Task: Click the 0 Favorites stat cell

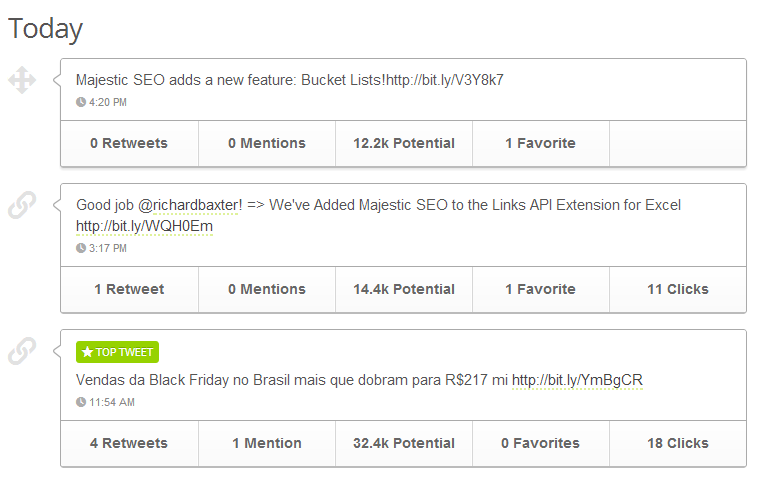Action: click(x=540, y=443)
